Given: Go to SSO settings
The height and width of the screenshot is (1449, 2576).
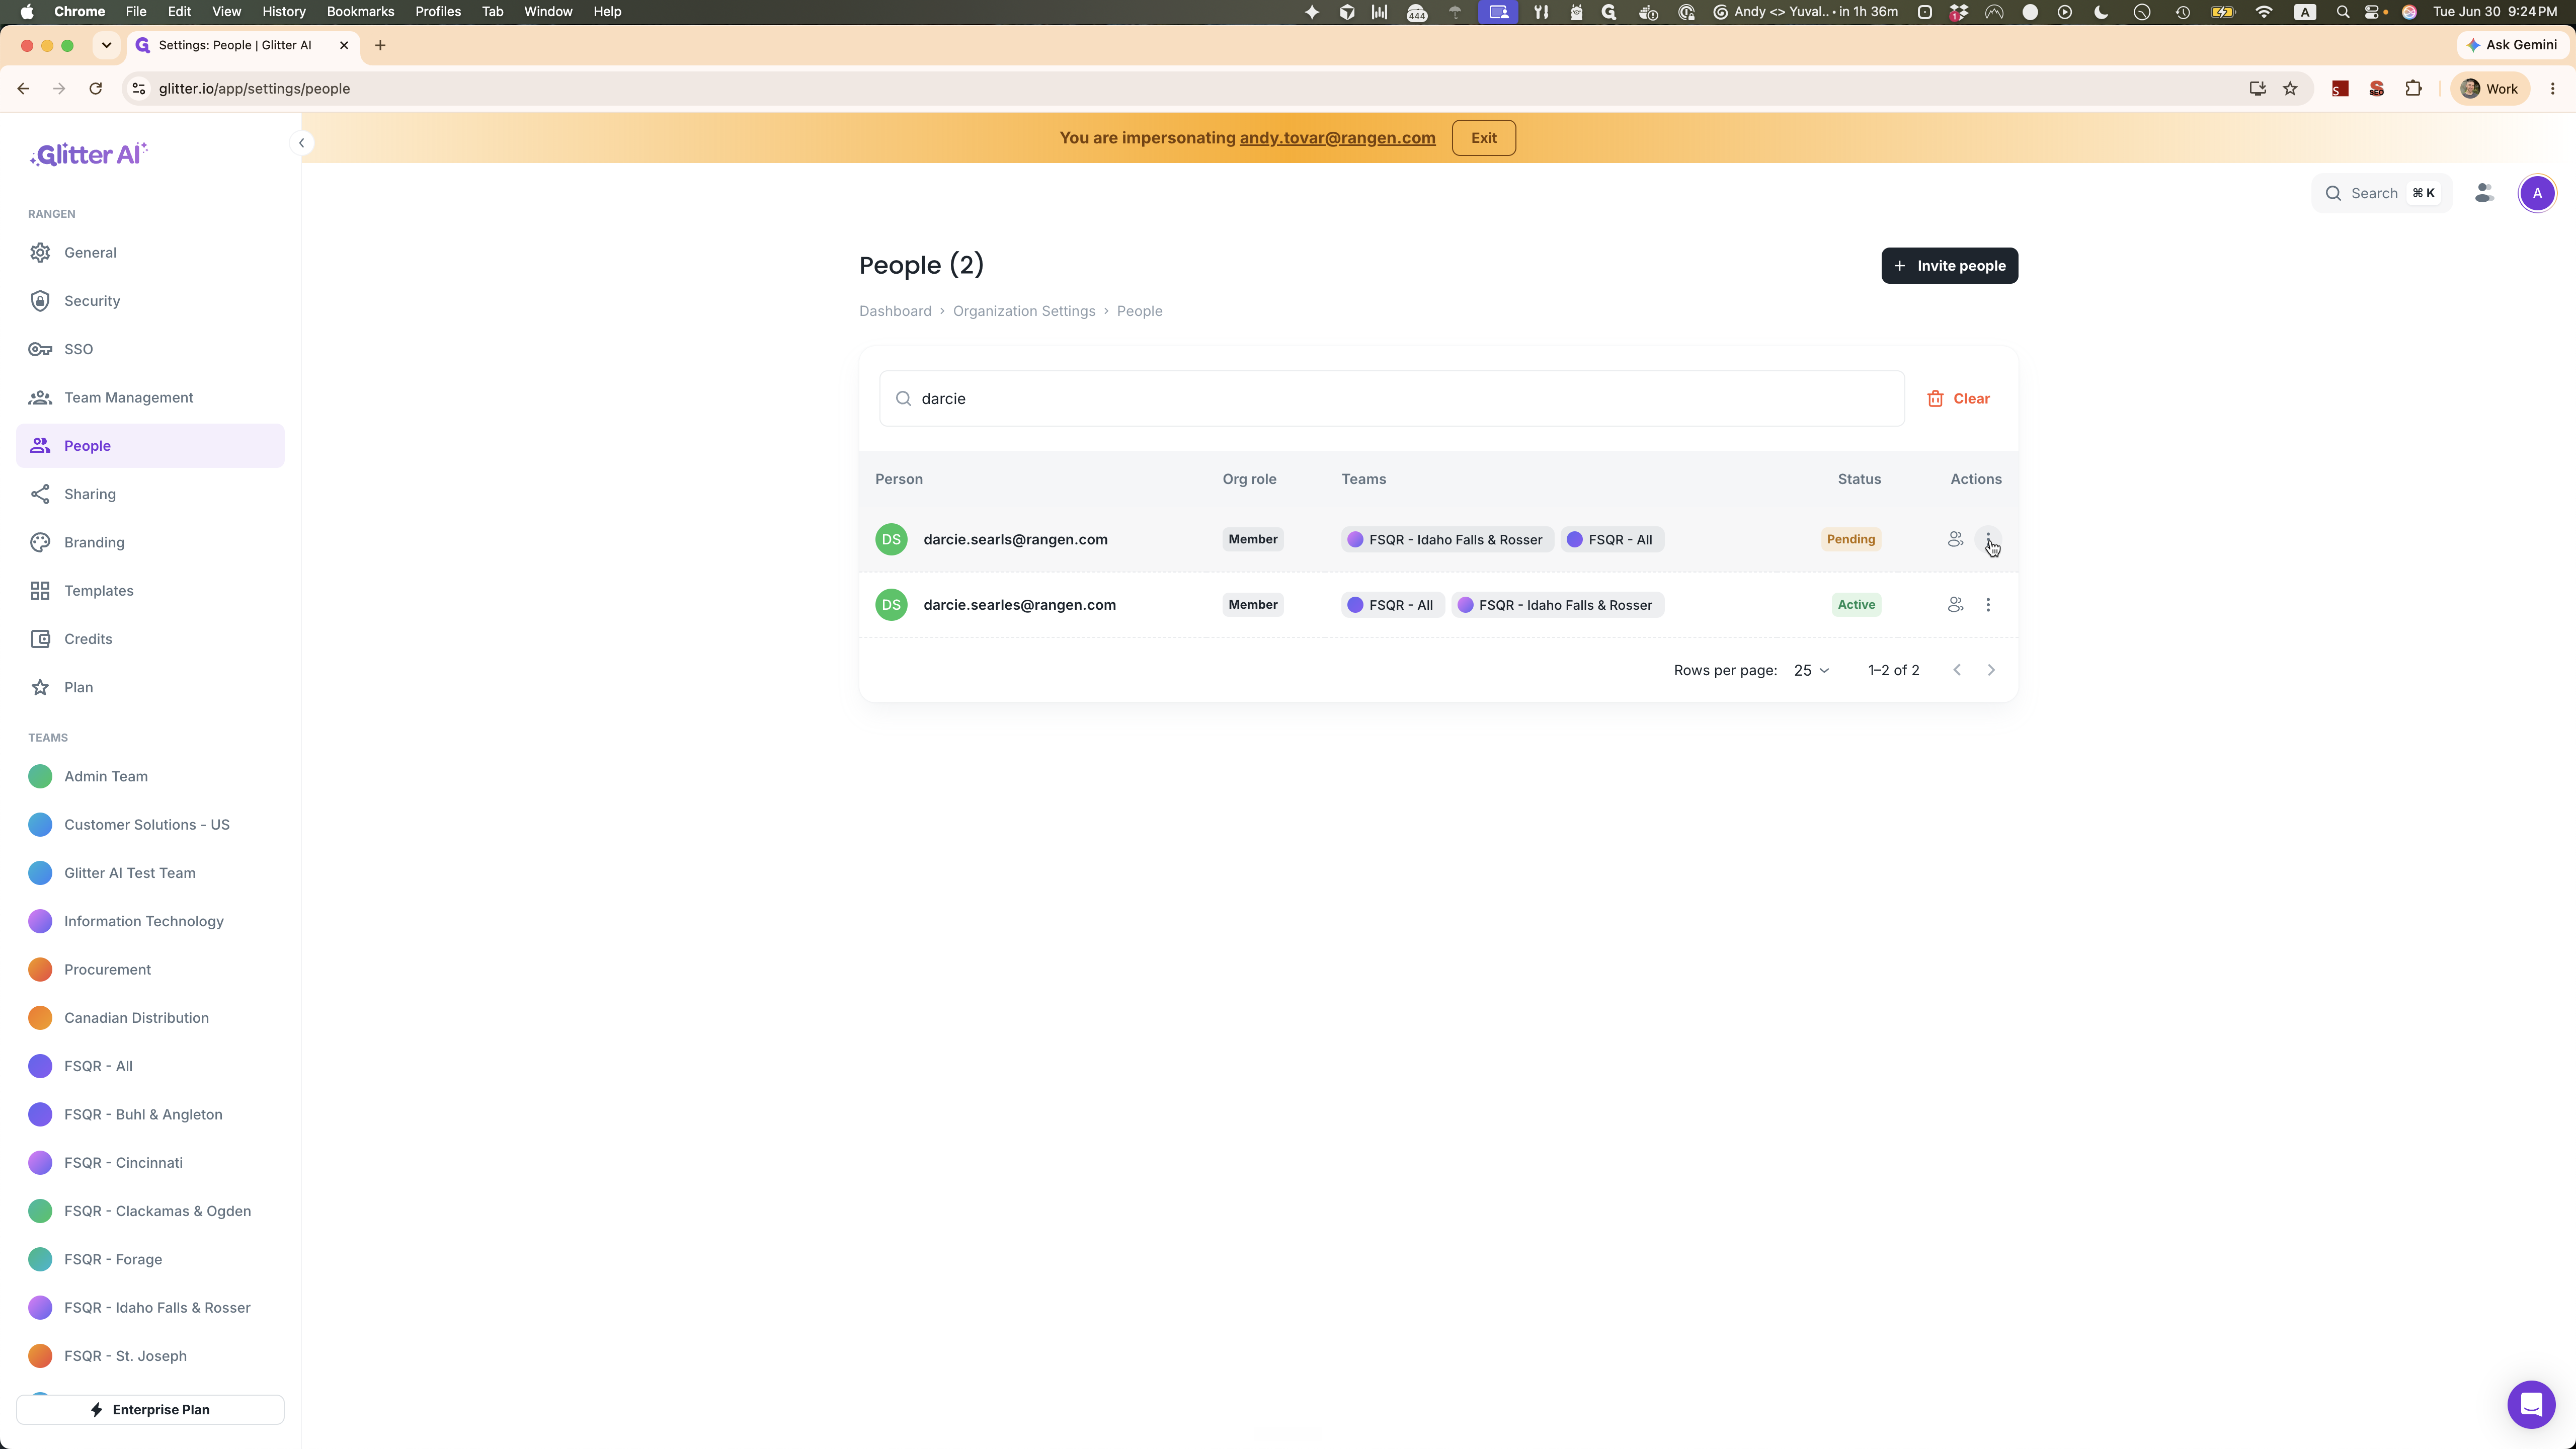Looking at the screenshot, I should (150, 349).
